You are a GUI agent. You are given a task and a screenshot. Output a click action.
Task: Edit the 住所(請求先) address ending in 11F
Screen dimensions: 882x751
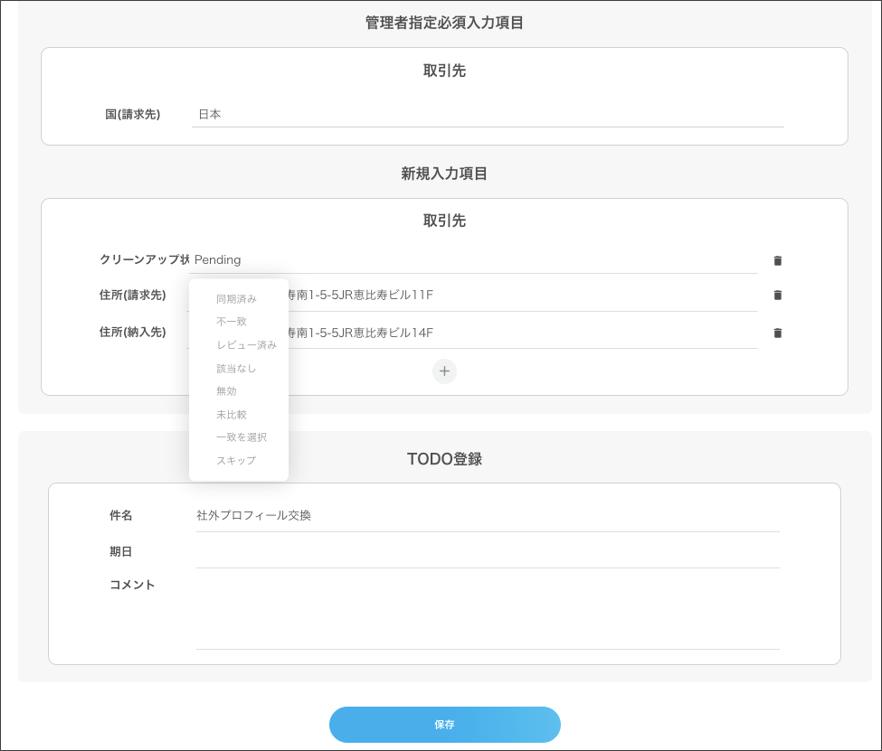tap(520, 295)
